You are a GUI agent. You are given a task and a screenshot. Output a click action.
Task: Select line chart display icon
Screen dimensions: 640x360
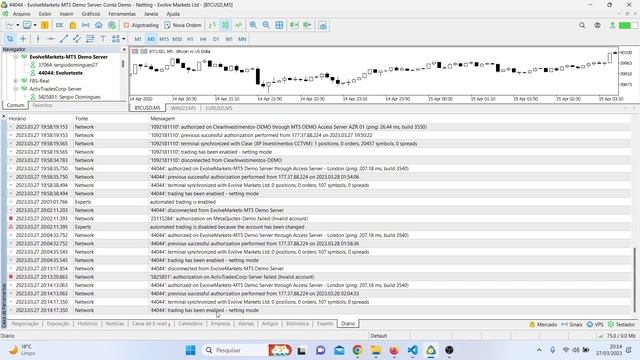tap(238, 25)
